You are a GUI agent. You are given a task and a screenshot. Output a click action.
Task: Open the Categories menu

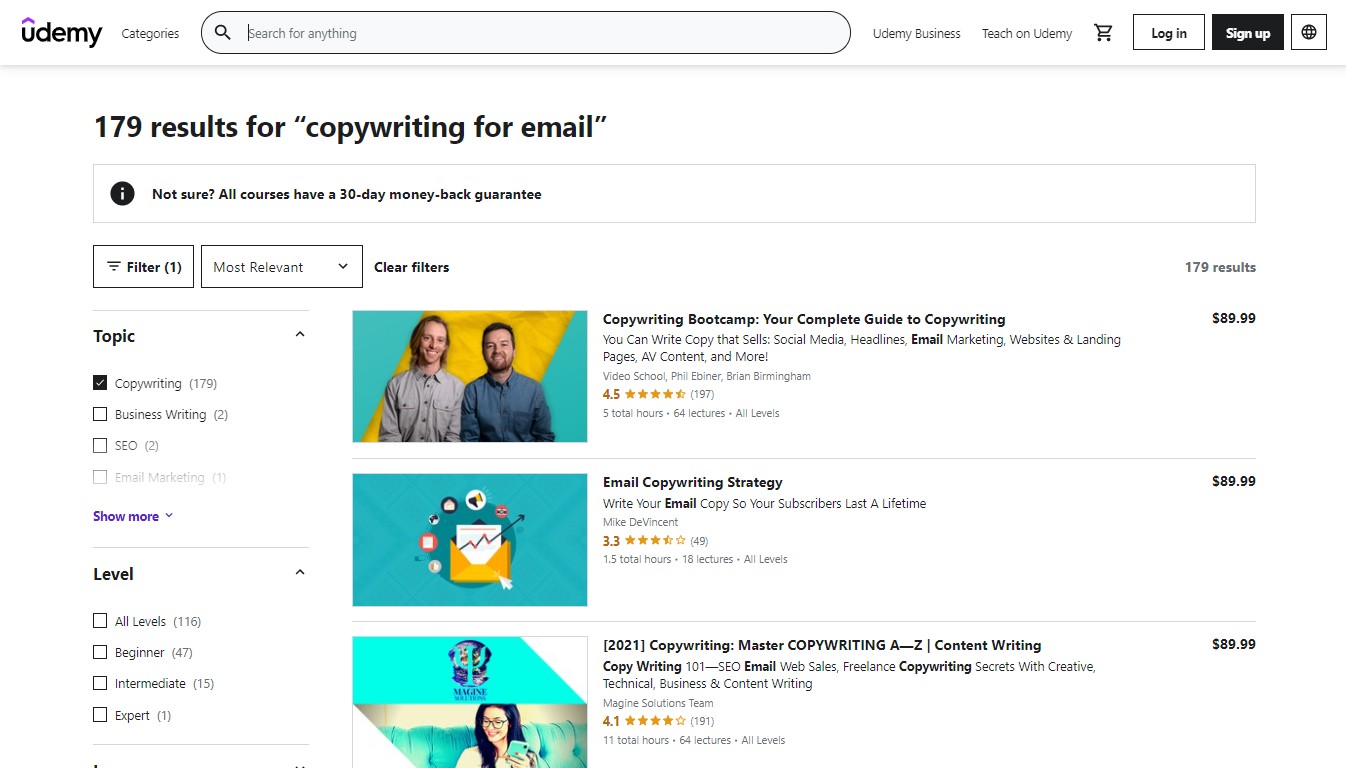point(150,33)
